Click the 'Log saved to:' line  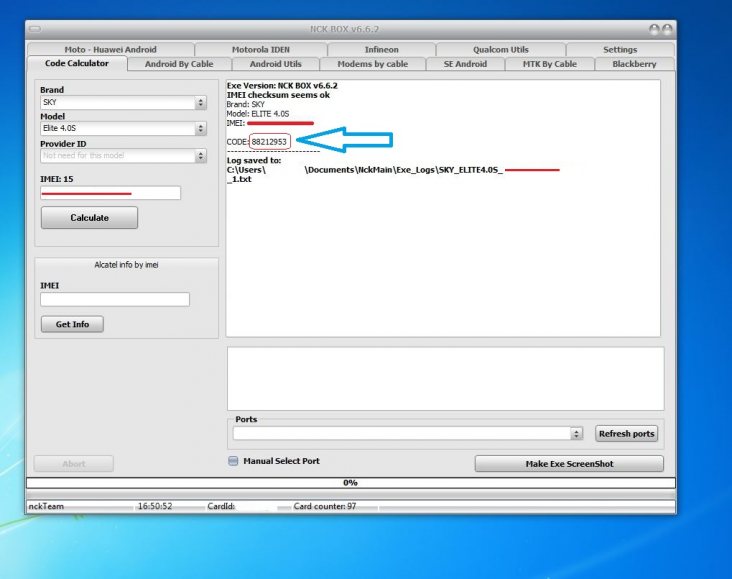click(x=254, y=160)
